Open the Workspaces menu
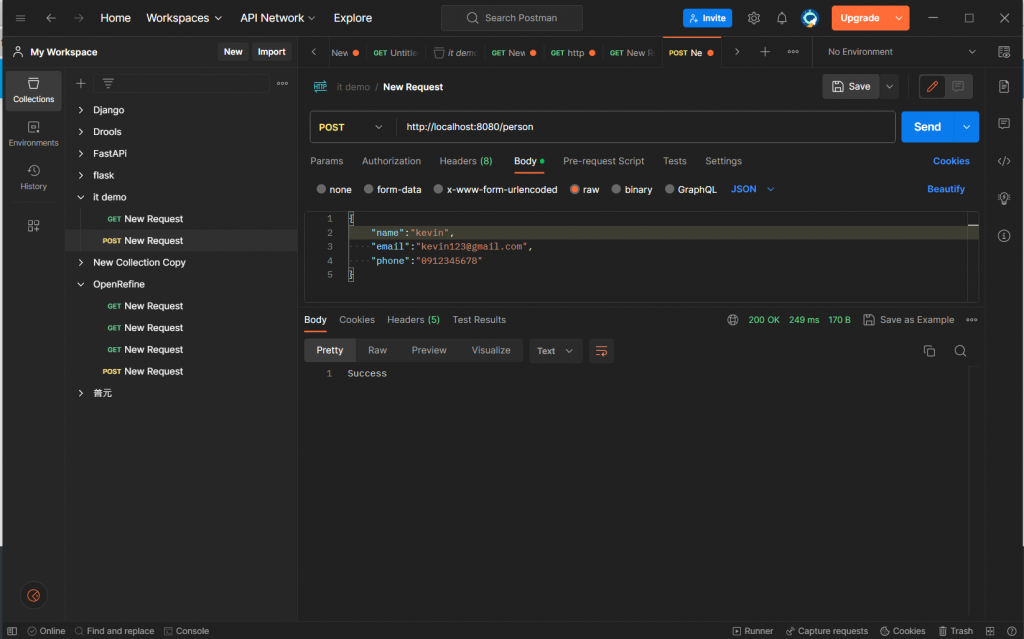The image size is (1024, 639). 184,18
